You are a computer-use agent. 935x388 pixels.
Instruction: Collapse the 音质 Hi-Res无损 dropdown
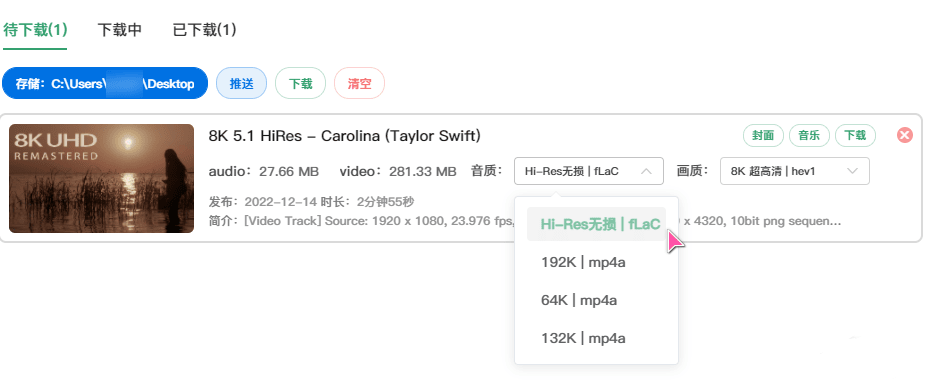point(589,171)
